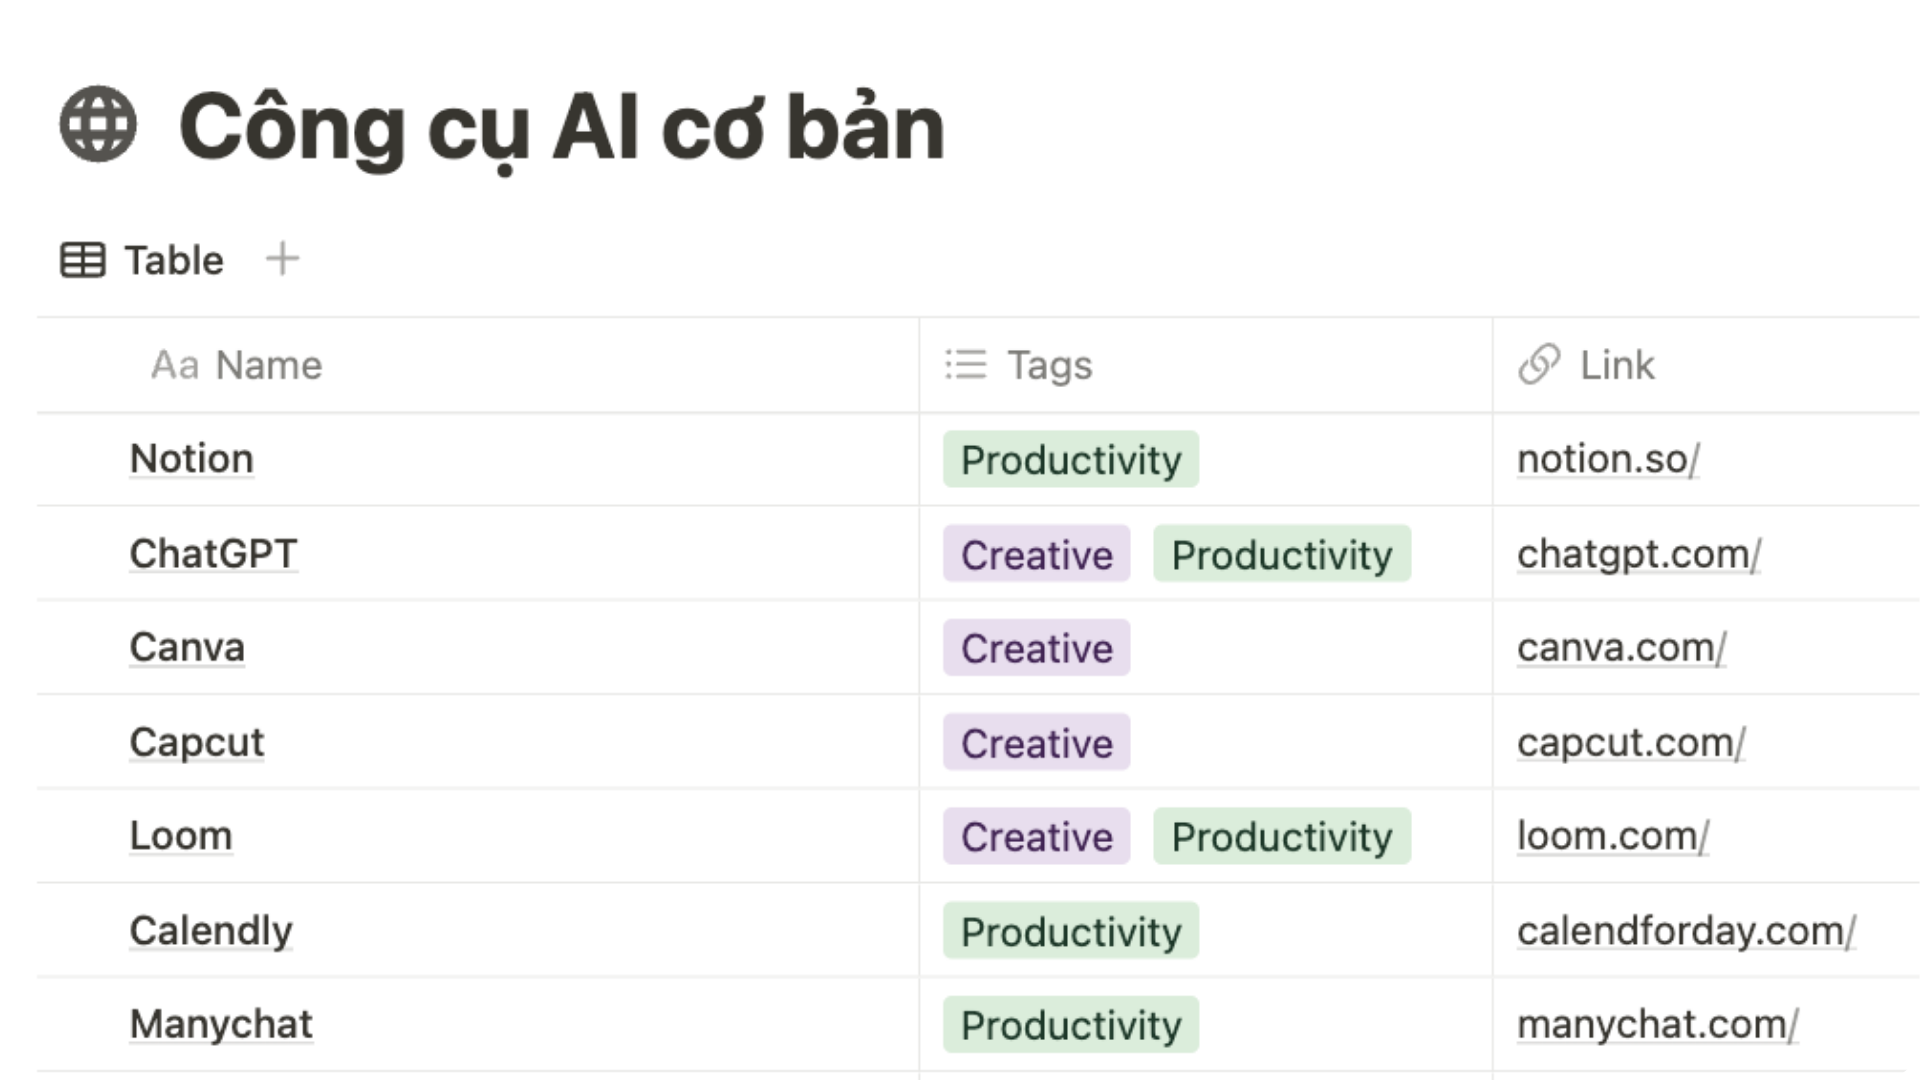1920x1080 pixels.
Task: Open the Link column header menu
Action: (1706, 365)
